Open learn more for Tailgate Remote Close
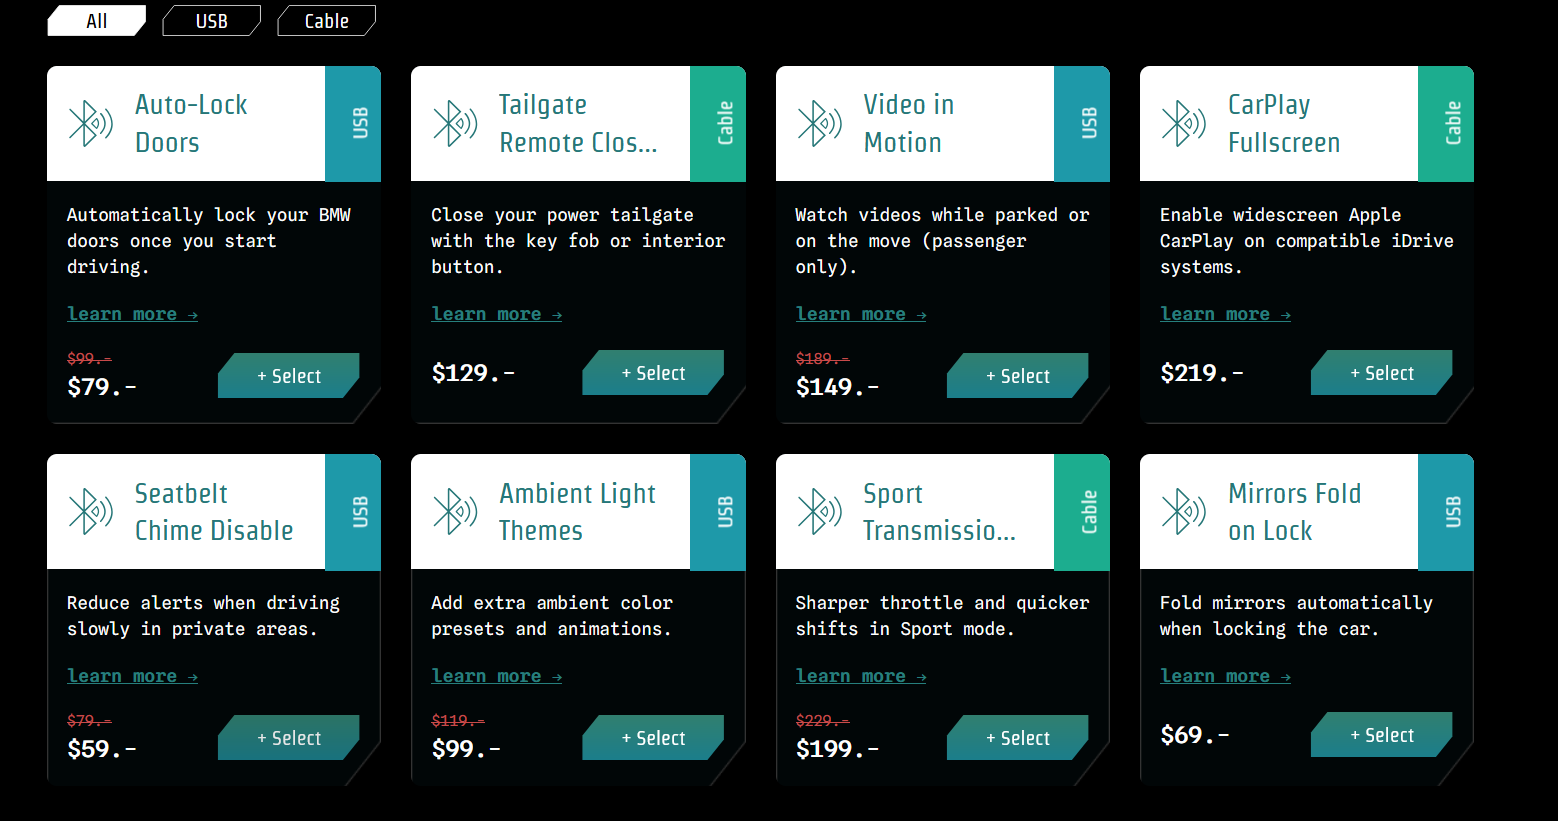This screenshot has width=1558, height=821. [x=496, y=314]
